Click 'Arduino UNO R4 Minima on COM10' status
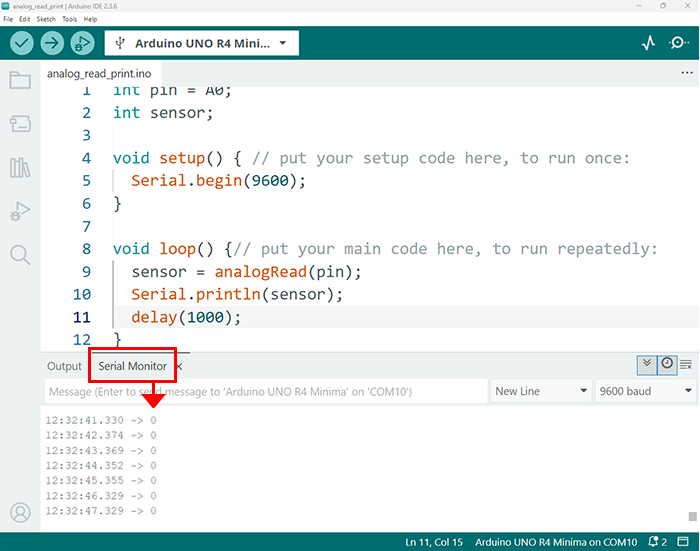This screenshot has height=551, width=700. pos(556,542)
